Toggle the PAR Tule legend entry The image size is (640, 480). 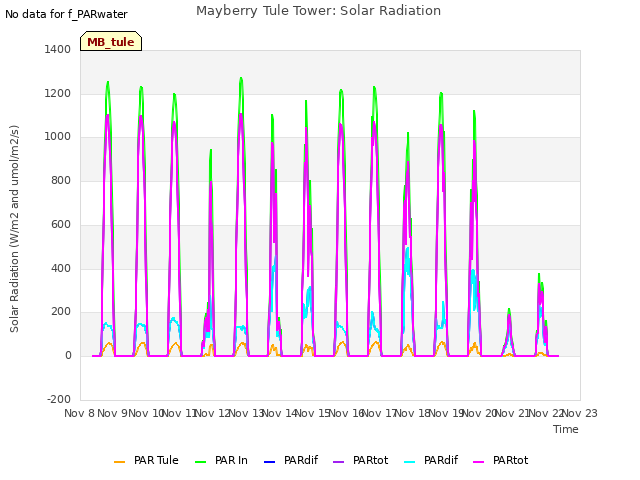pos(156,460)
